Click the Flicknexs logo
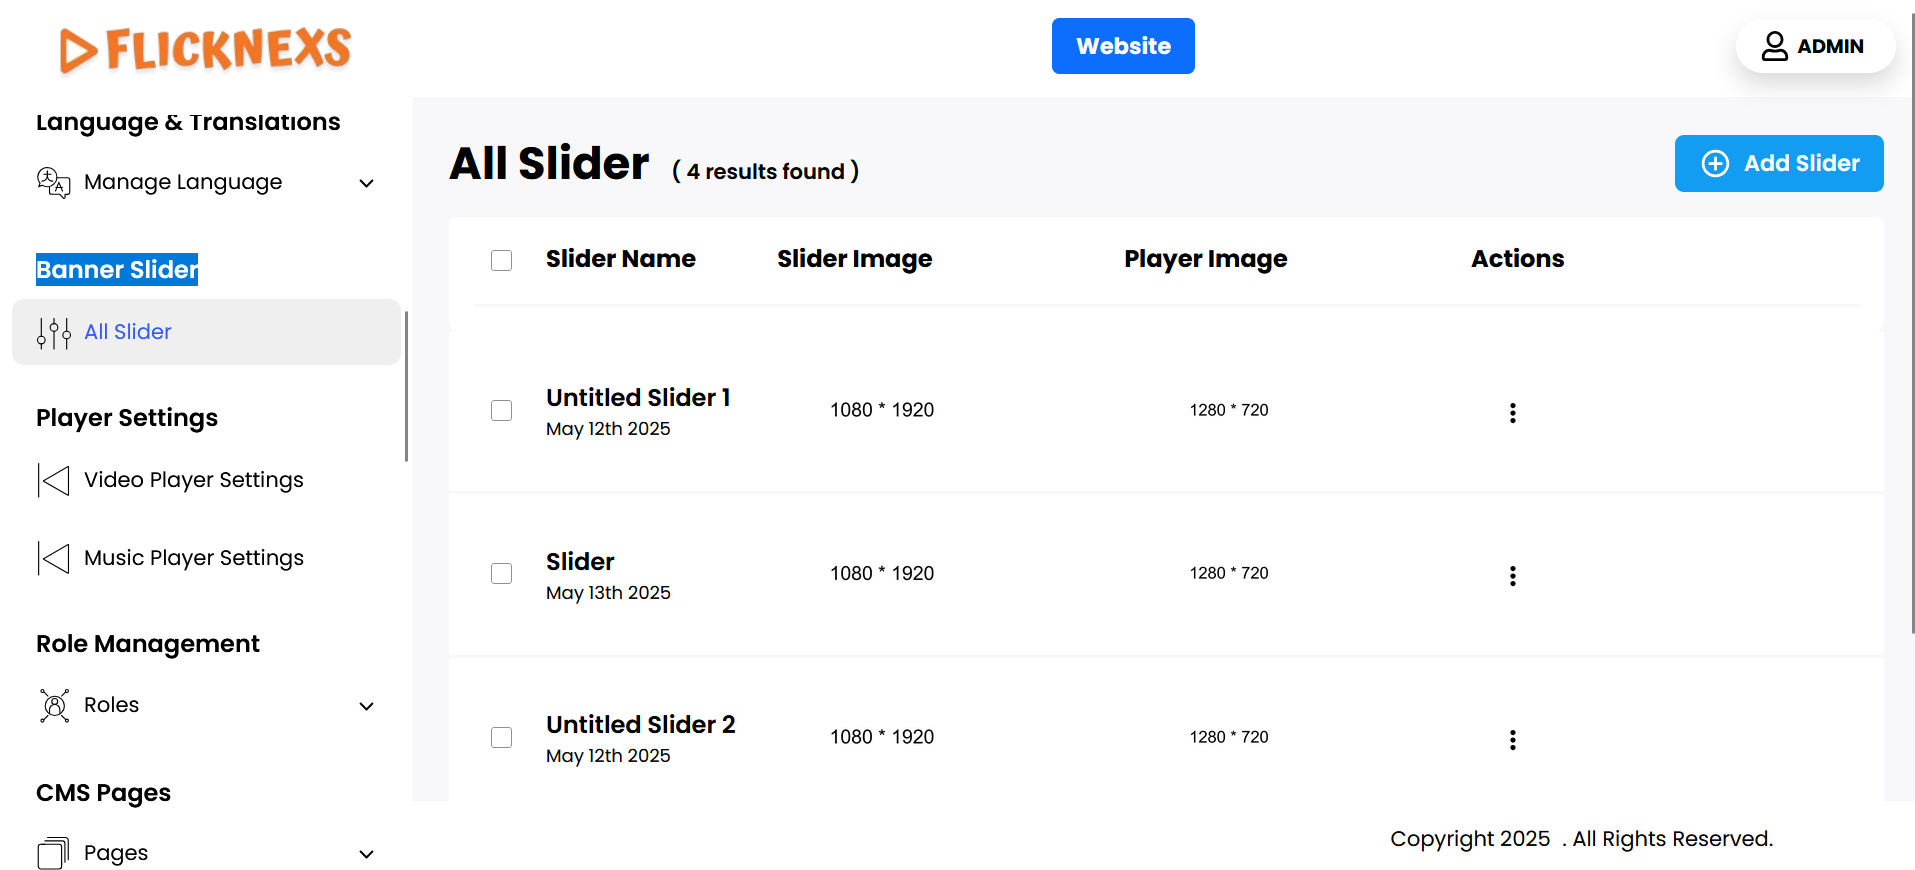Screen dimensions: 1915x870 click(205, 49)
